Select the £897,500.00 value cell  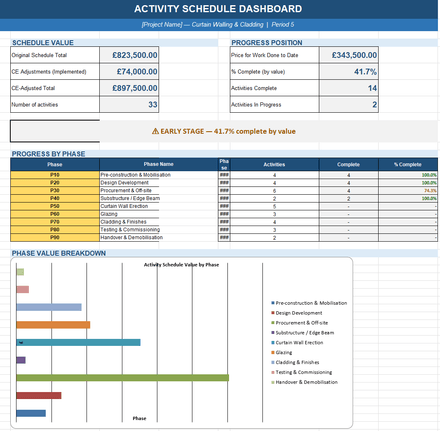(x=129, y=88)
